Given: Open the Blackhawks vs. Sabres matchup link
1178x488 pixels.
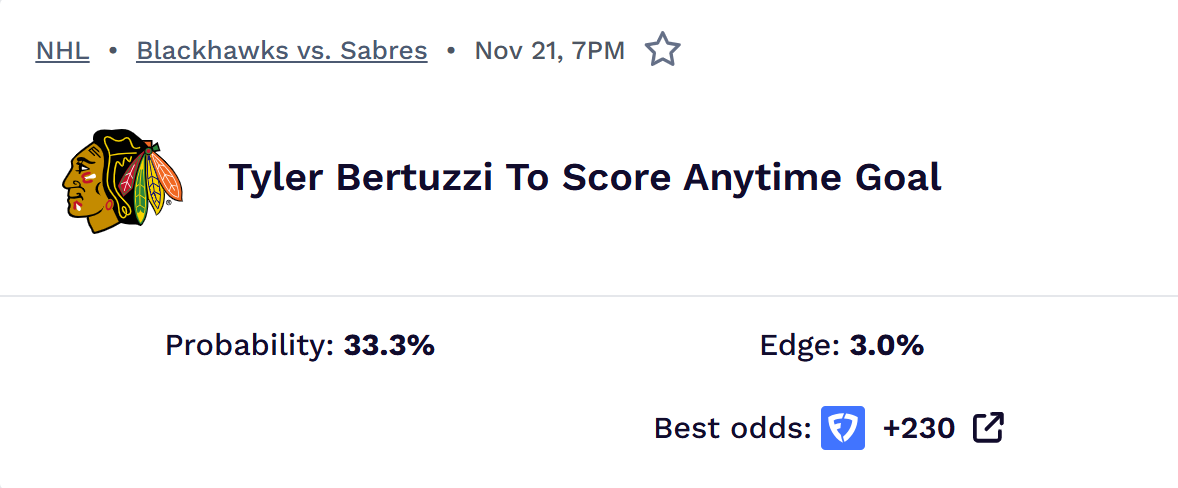Looking at the screenshot, I should pos(281,50).
